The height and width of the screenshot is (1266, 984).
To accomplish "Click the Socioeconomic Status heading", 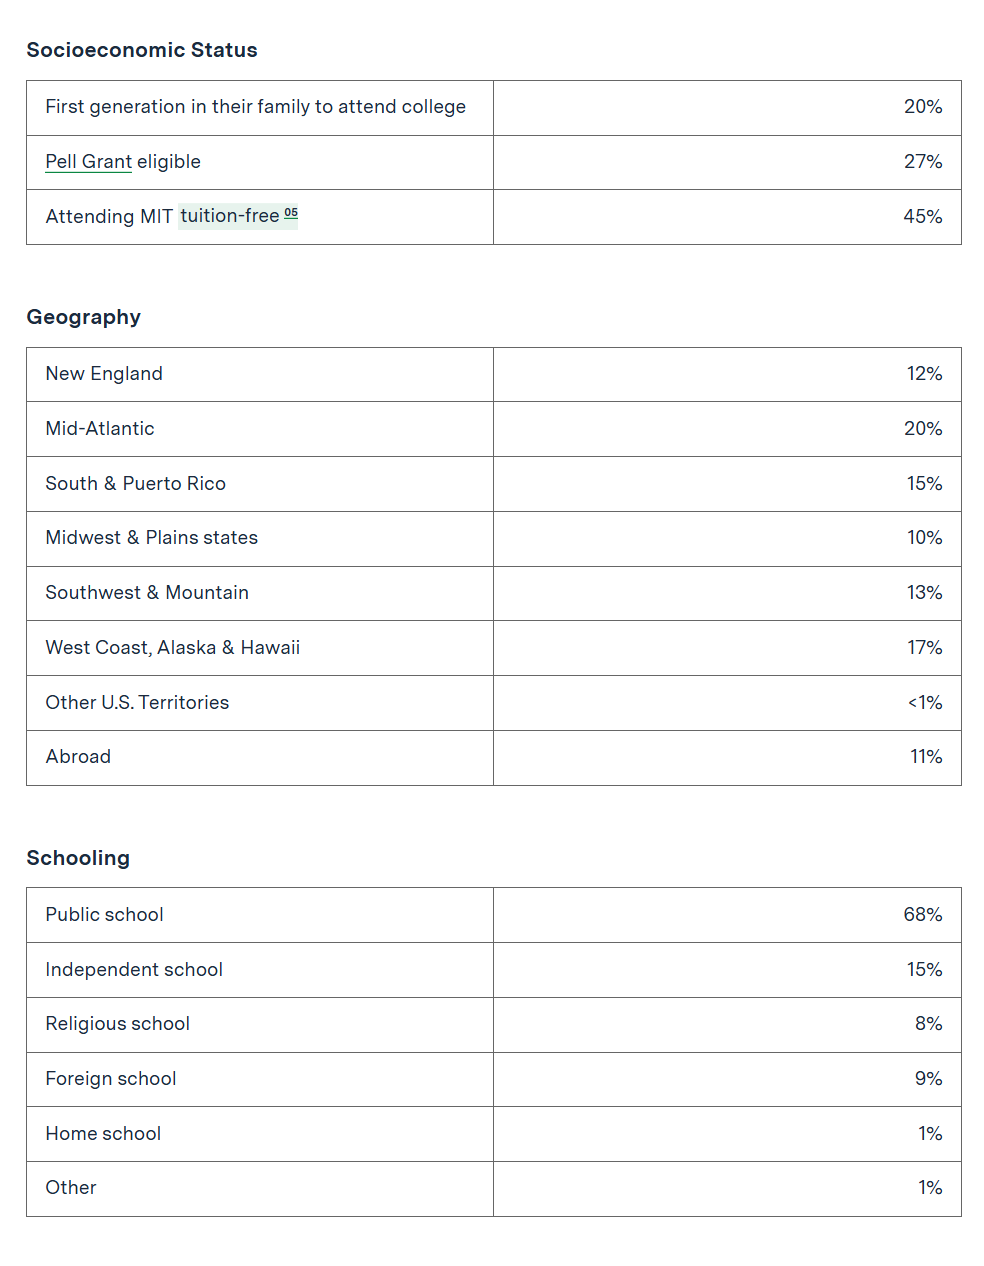I will (x=142, y=50).
